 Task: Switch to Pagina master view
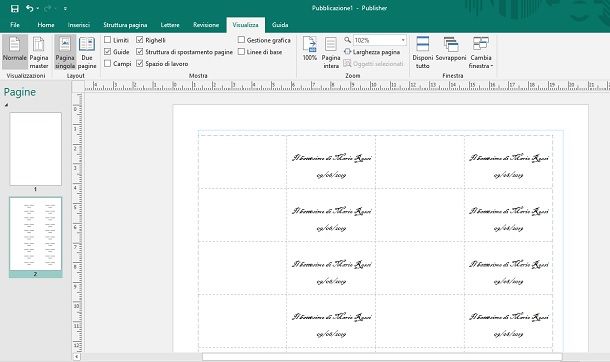pos(39,52)
